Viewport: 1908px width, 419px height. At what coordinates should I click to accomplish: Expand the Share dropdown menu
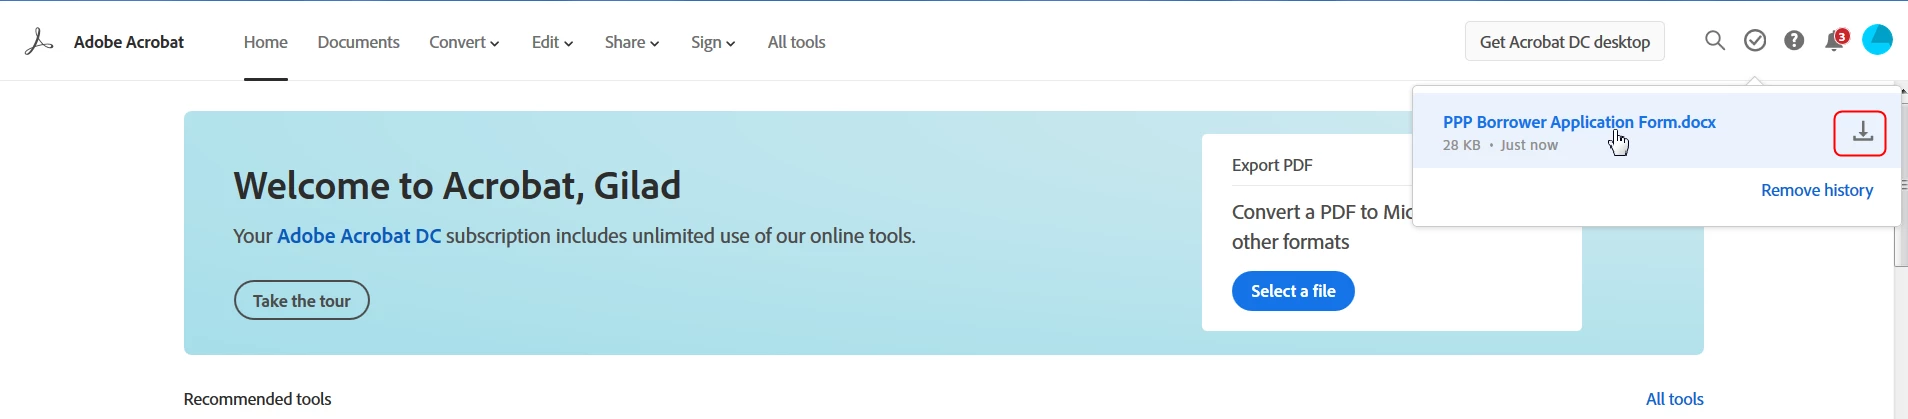[x=632, y=42]
